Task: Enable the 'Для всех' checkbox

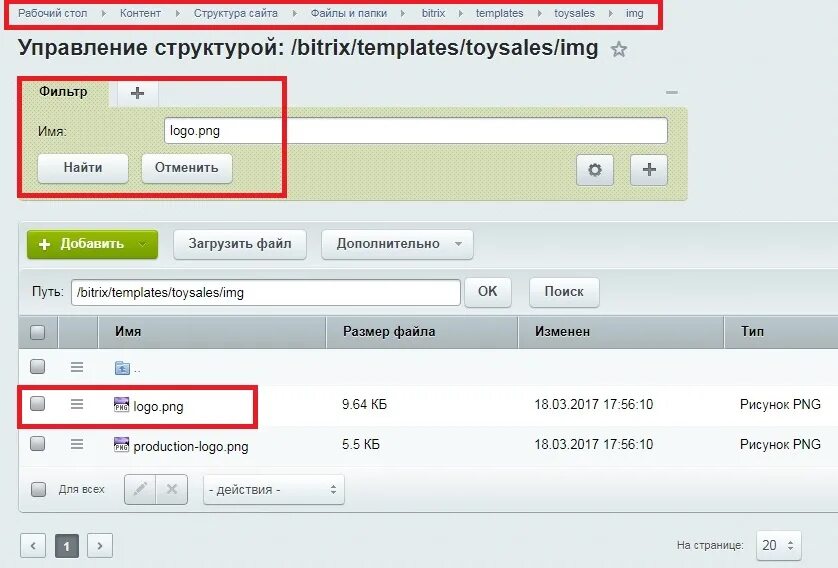Action: 38,489
